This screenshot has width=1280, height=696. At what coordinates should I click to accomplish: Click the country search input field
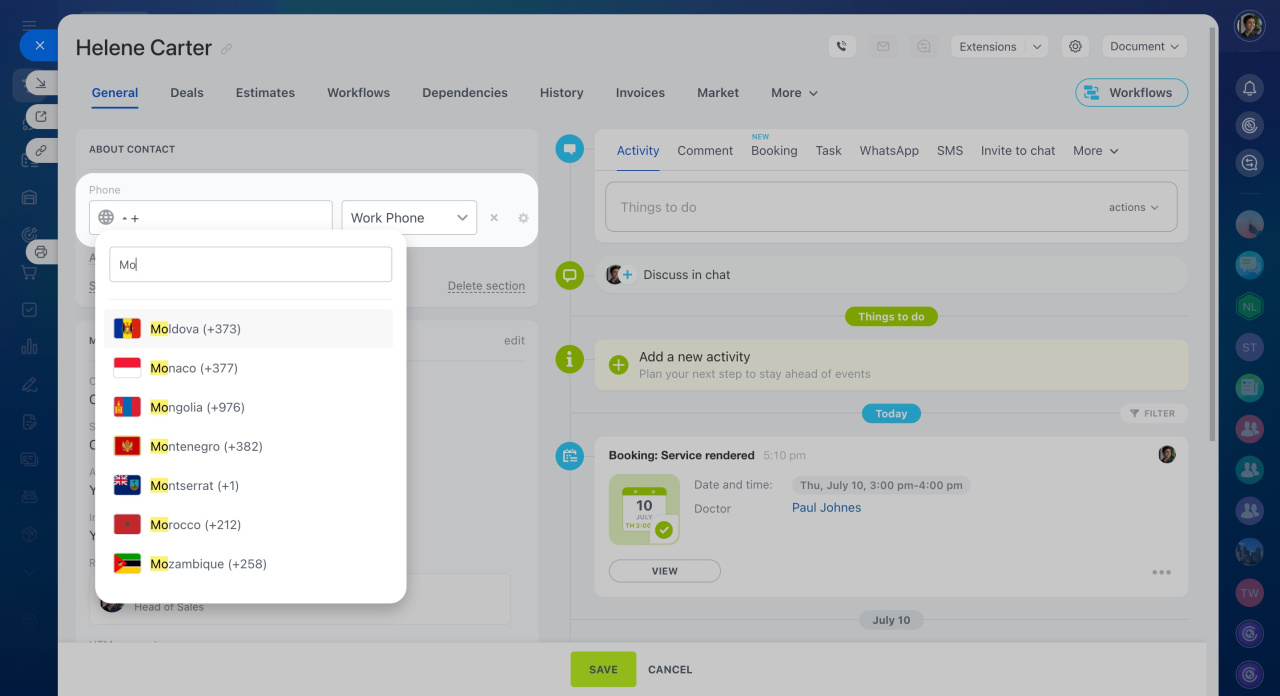point(250,265)
